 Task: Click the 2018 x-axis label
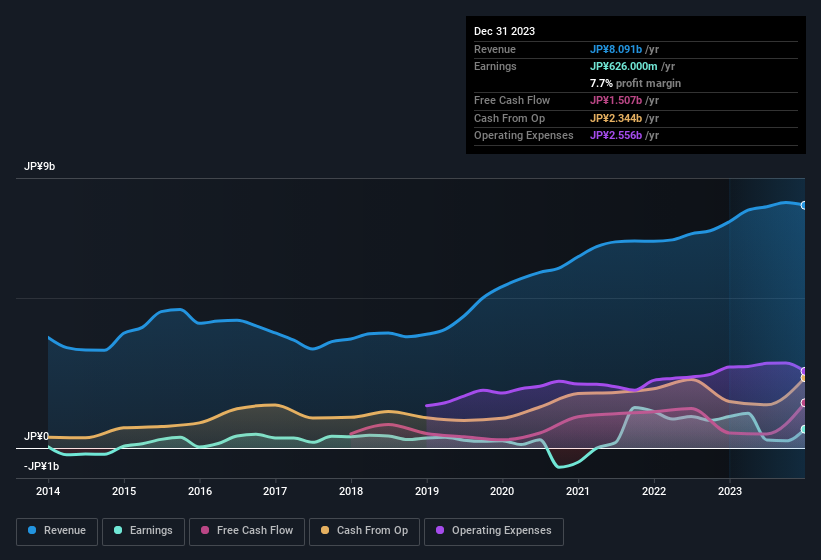pyautogui.click(x=351, y=491)
